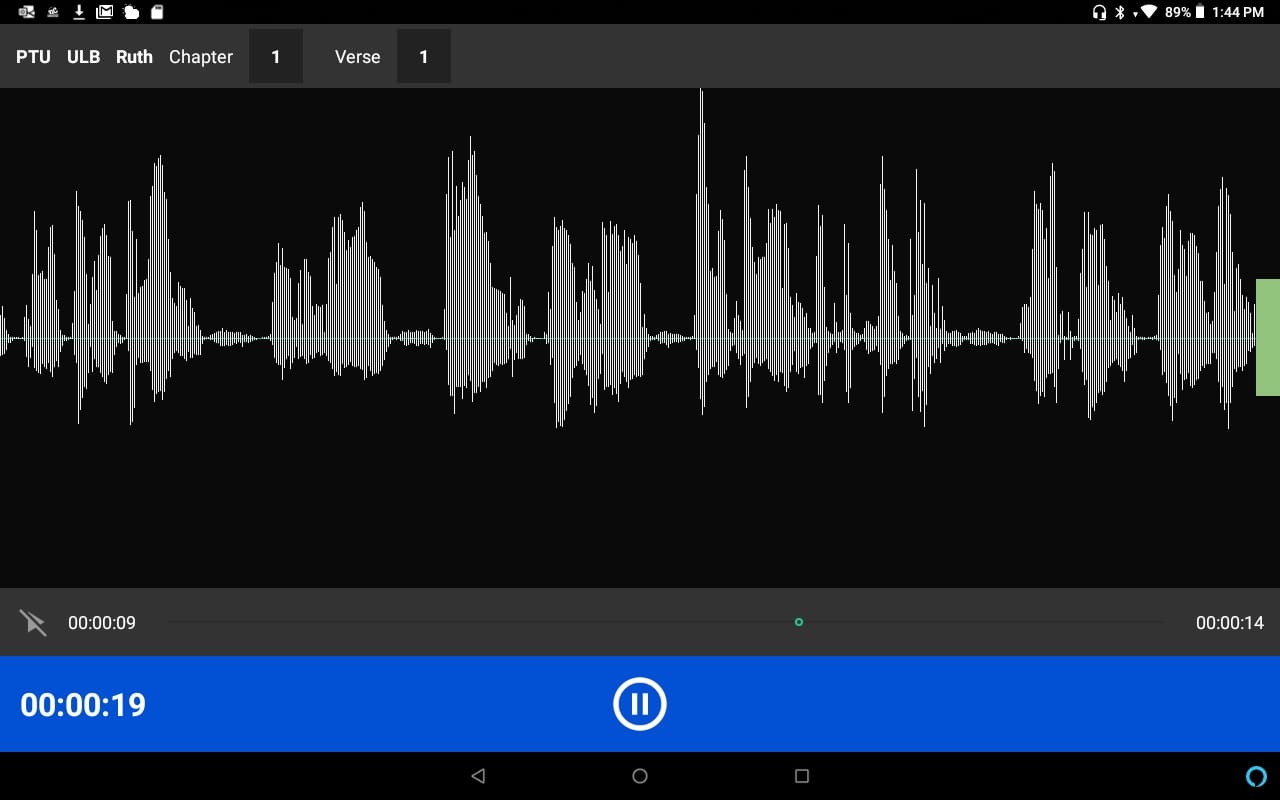Click the headphones status icon

[1099, 12]
